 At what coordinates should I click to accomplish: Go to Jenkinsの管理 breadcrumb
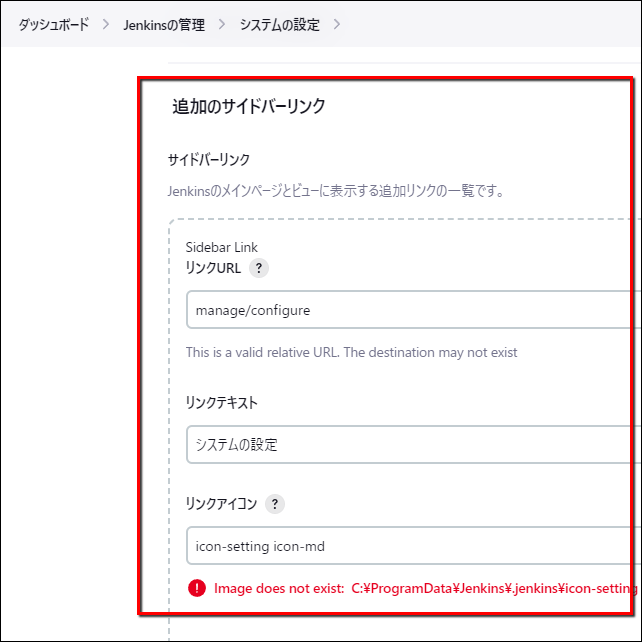point(164,25)
